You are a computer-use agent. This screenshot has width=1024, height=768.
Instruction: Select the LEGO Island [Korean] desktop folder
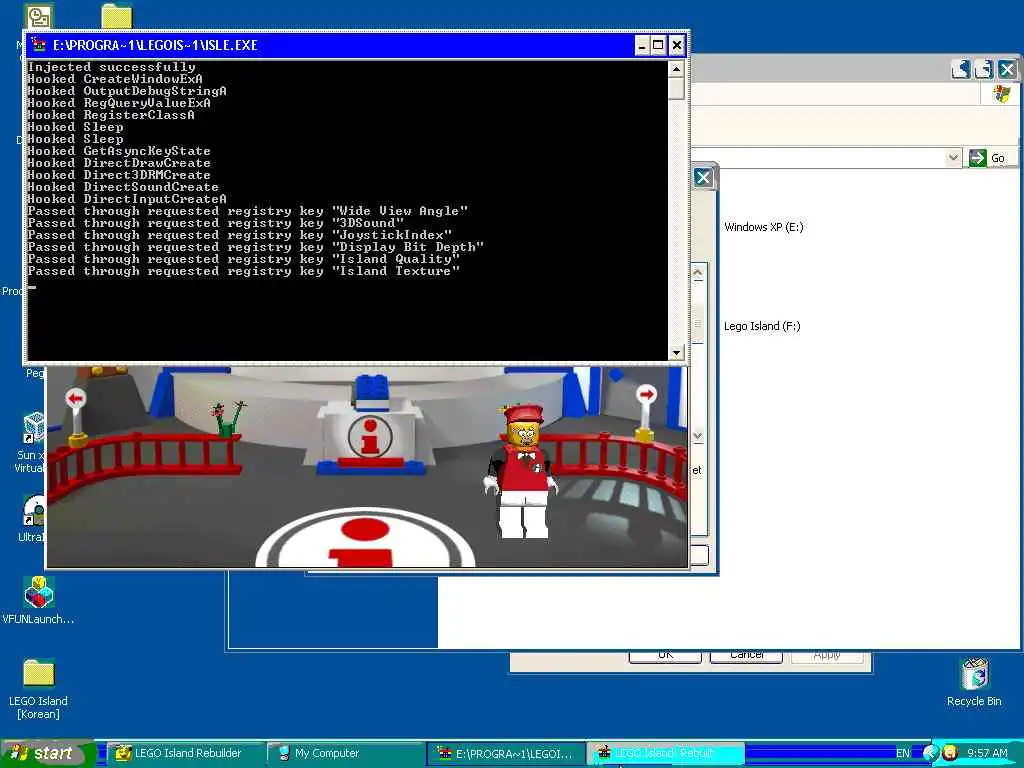point(38,688)
